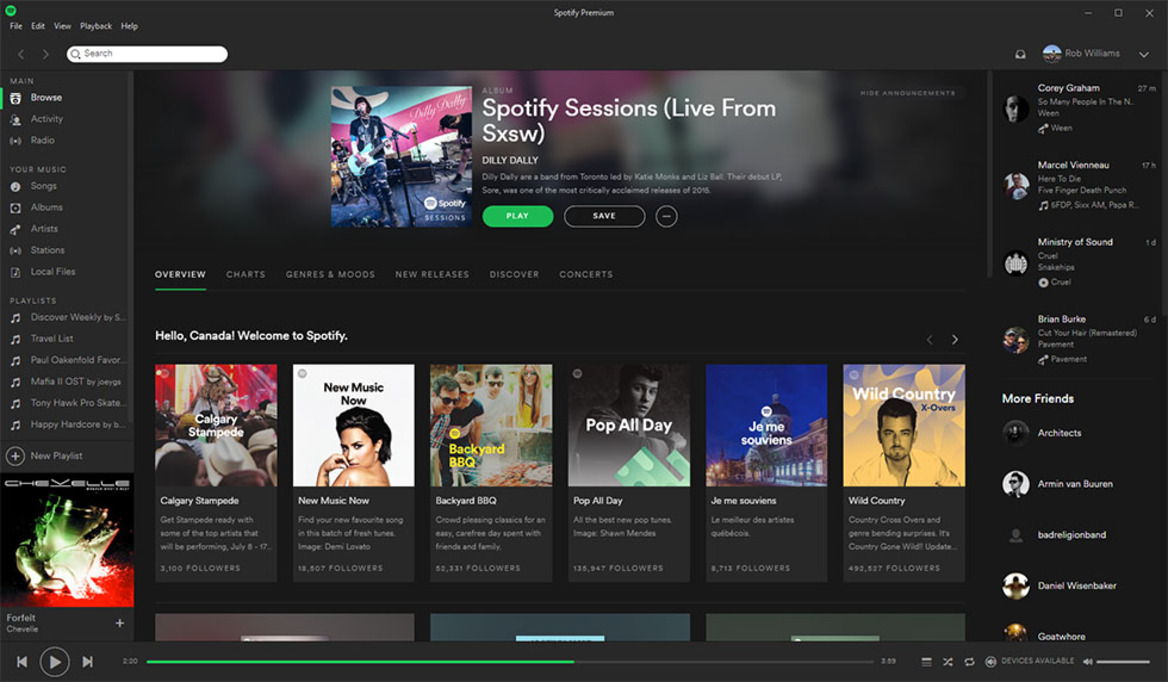The image size is (1168, 682).
Task: Navigate forward with the right arrow
Action: click(x=45, y=54)
